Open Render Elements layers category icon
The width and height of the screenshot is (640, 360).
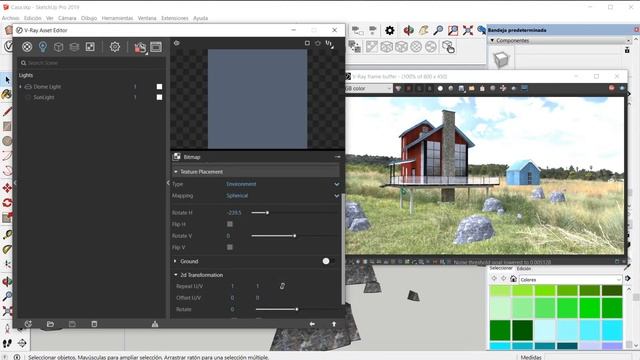(x=74, y=47)
